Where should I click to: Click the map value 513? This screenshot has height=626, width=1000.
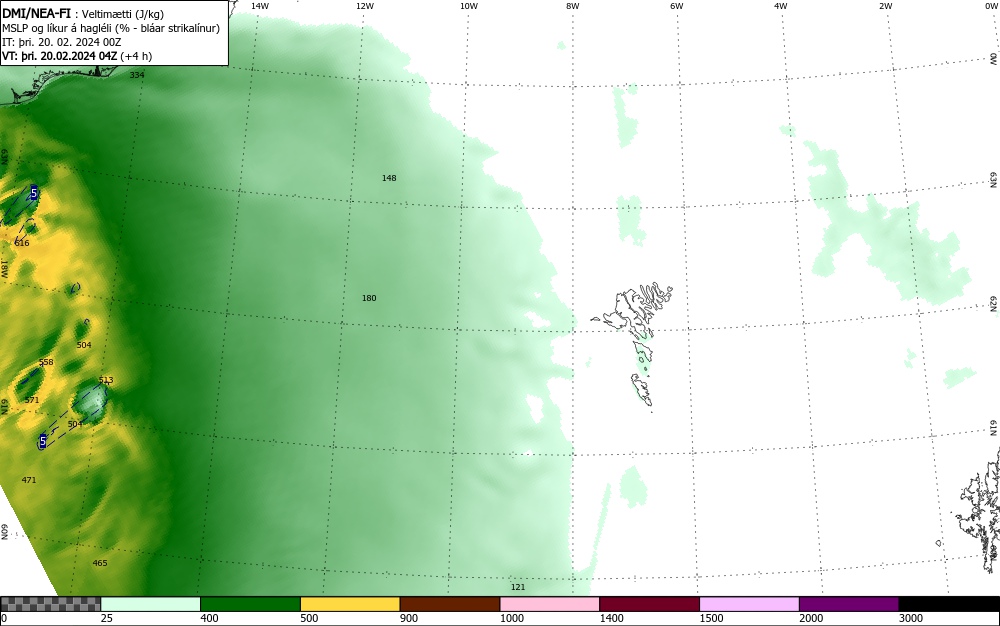pos(106,380)
